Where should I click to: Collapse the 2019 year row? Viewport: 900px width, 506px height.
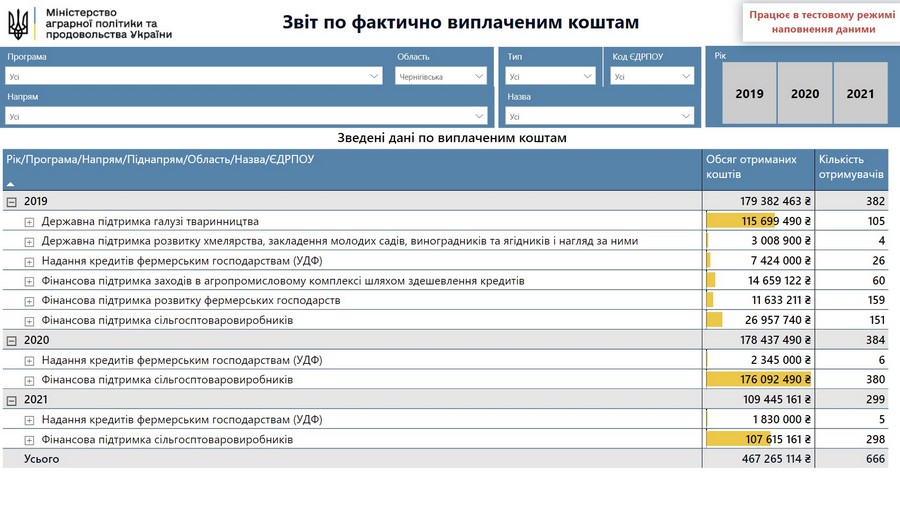tap(11, 202)
